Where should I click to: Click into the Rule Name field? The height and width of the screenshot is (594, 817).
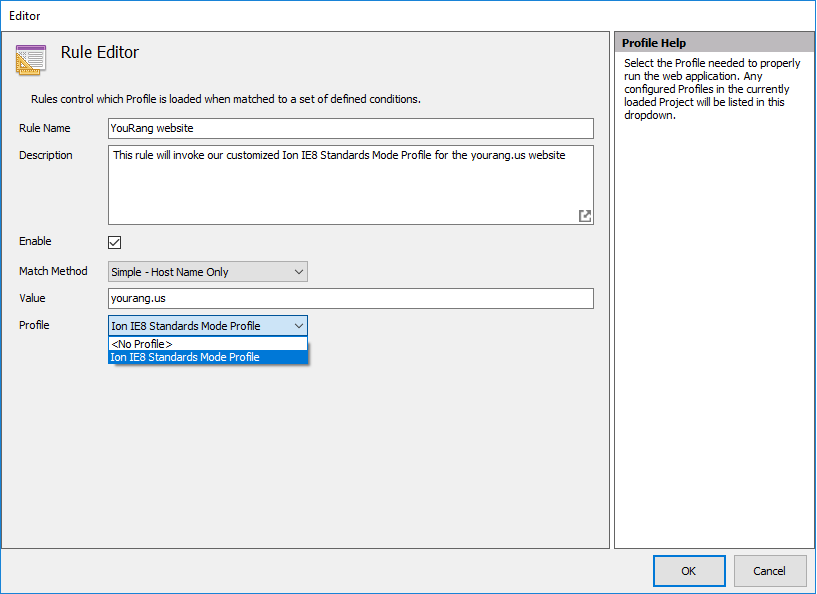[350, 128]
